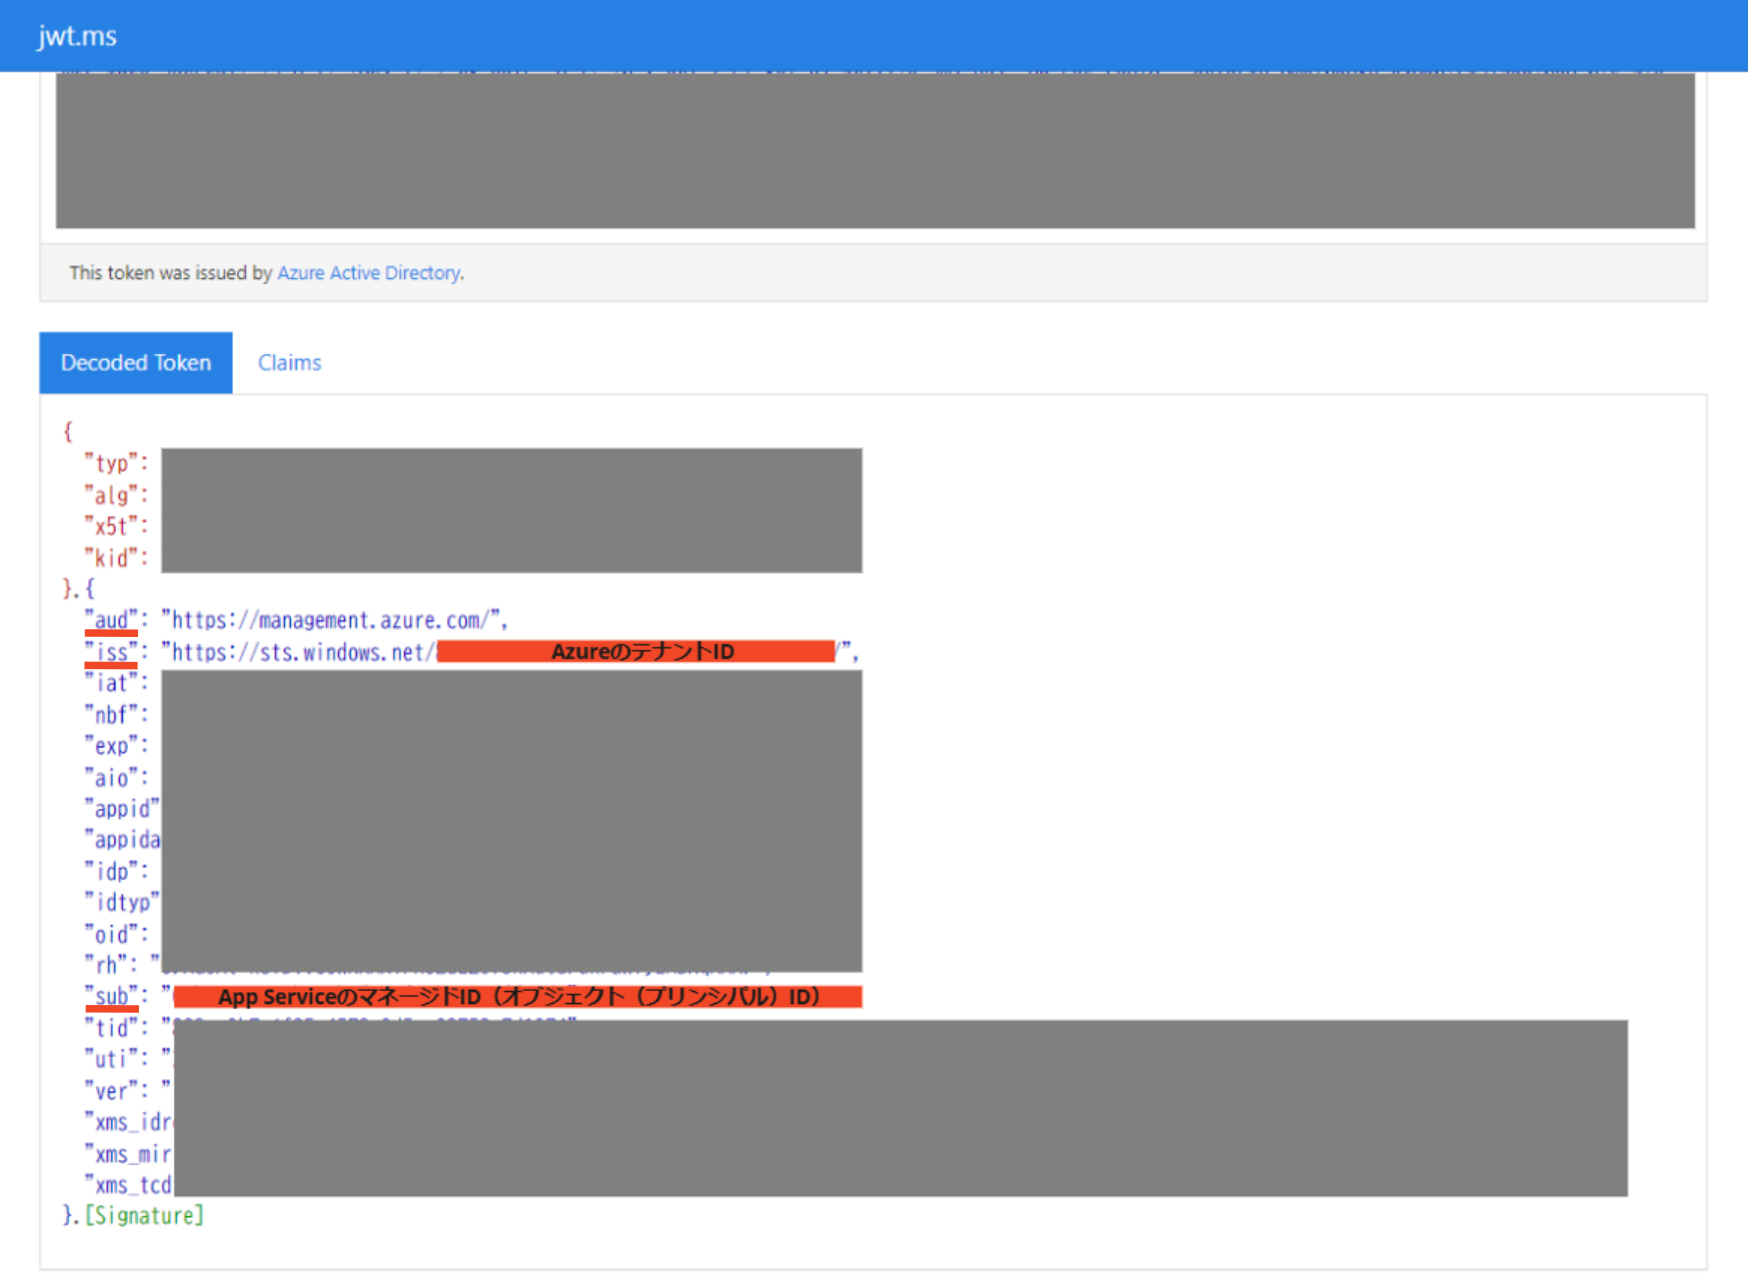Click the "ver" claim key
The width and height of the screenshot is (1748, 1286).
click(111, 1091)
